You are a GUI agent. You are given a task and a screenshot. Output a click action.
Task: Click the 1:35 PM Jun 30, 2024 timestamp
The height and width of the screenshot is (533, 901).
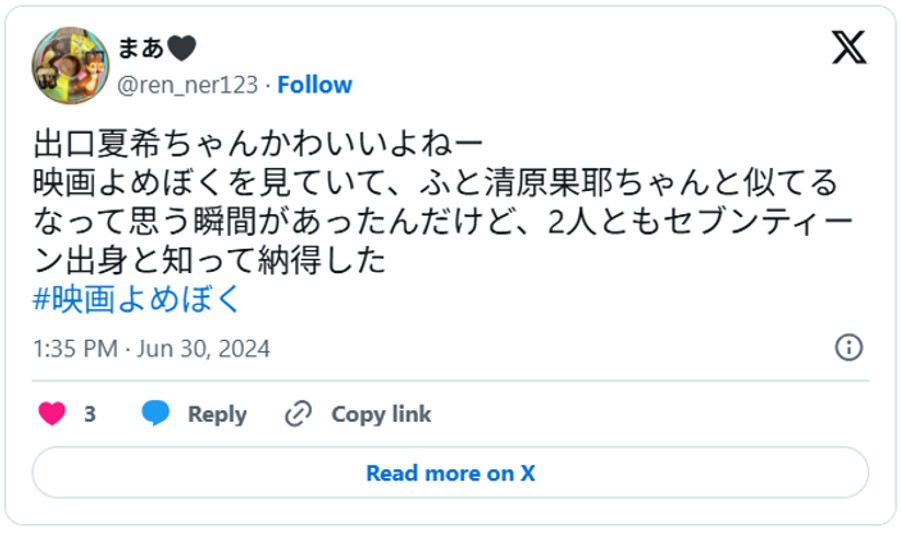point(152,349)
